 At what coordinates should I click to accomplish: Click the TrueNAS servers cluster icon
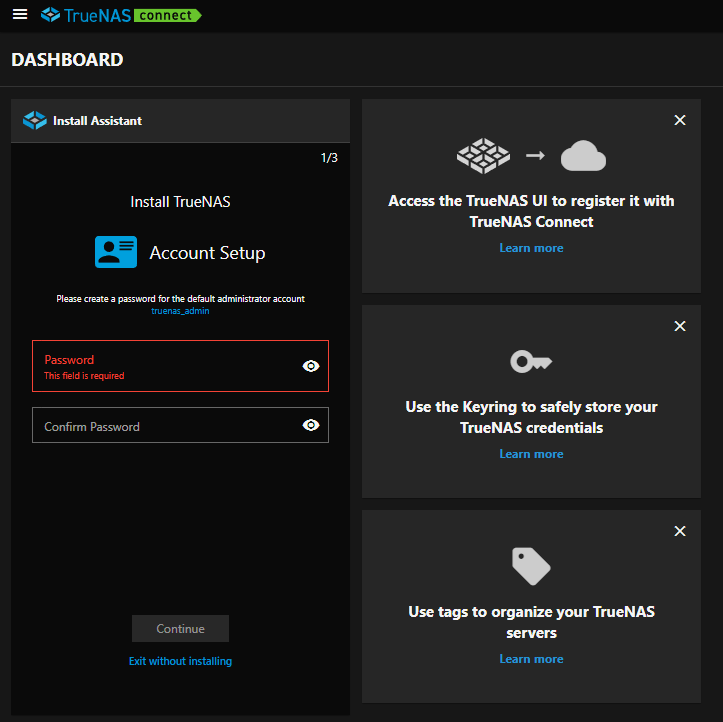coord(483,156)
